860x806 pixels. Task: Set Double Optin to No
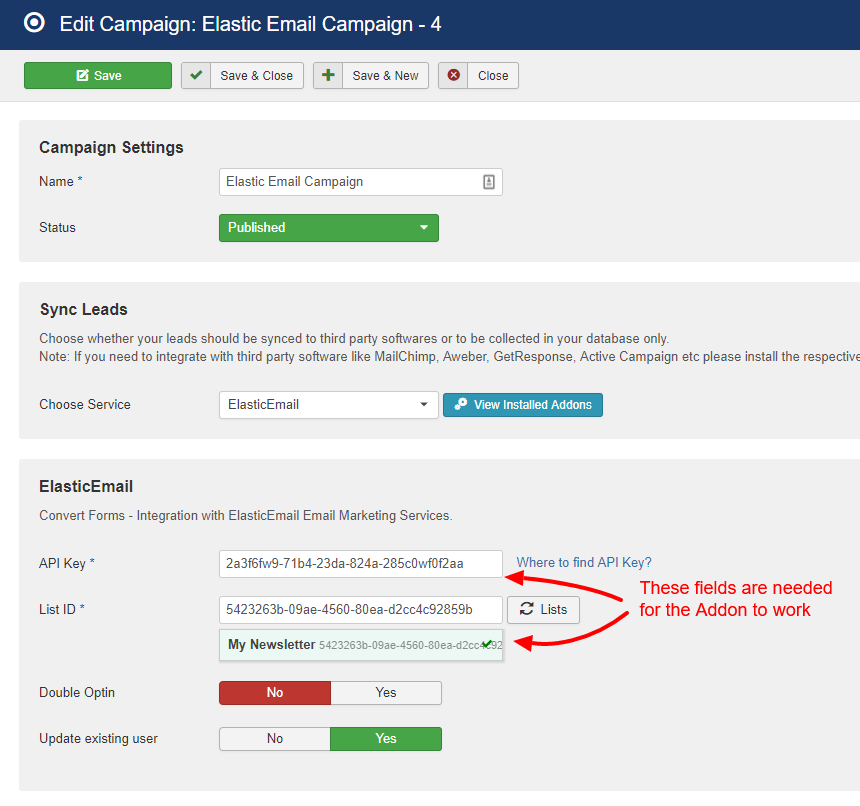275,693
